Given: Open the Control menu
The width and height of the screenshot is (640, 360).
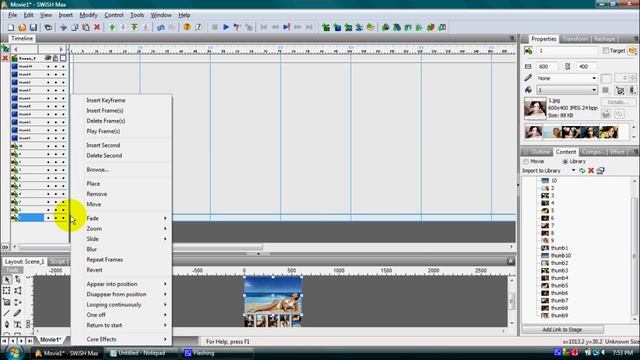Looking at the screenshot, I should [113, 15].
